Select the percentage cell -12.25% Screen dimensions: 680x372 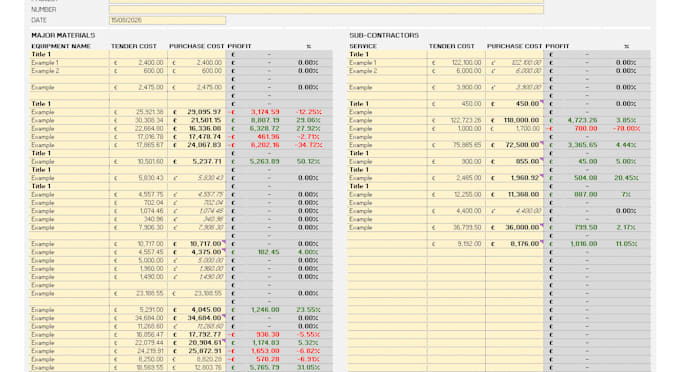point(309,112)
